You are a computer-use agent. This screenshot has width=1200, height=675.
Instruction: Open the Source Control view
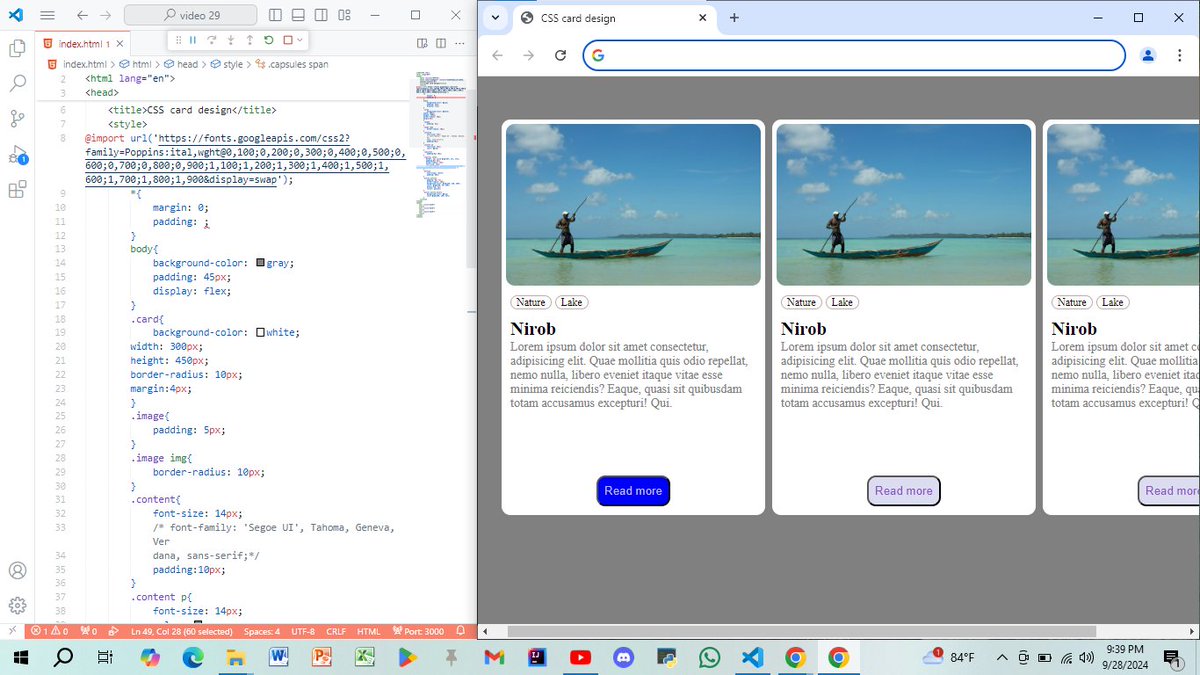point(17,119)
